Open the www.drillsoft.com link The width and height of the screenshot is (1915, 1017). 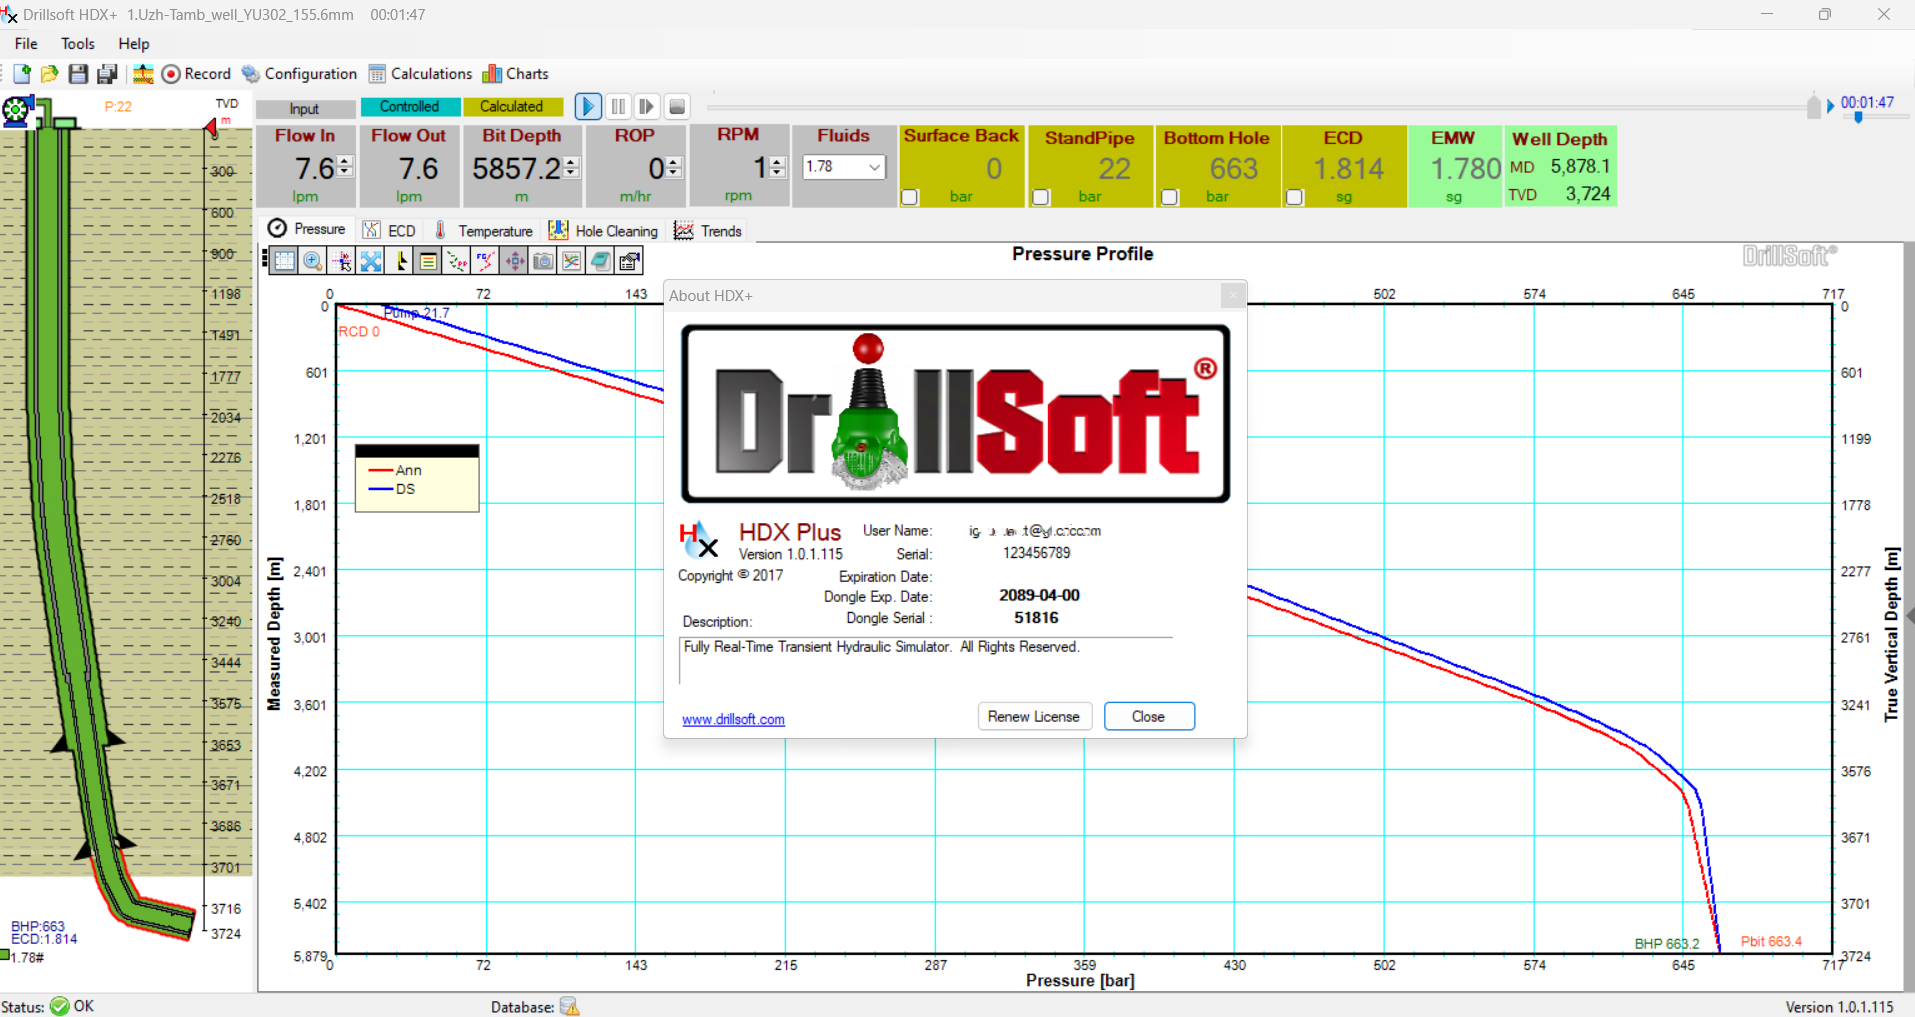(733, 719)
